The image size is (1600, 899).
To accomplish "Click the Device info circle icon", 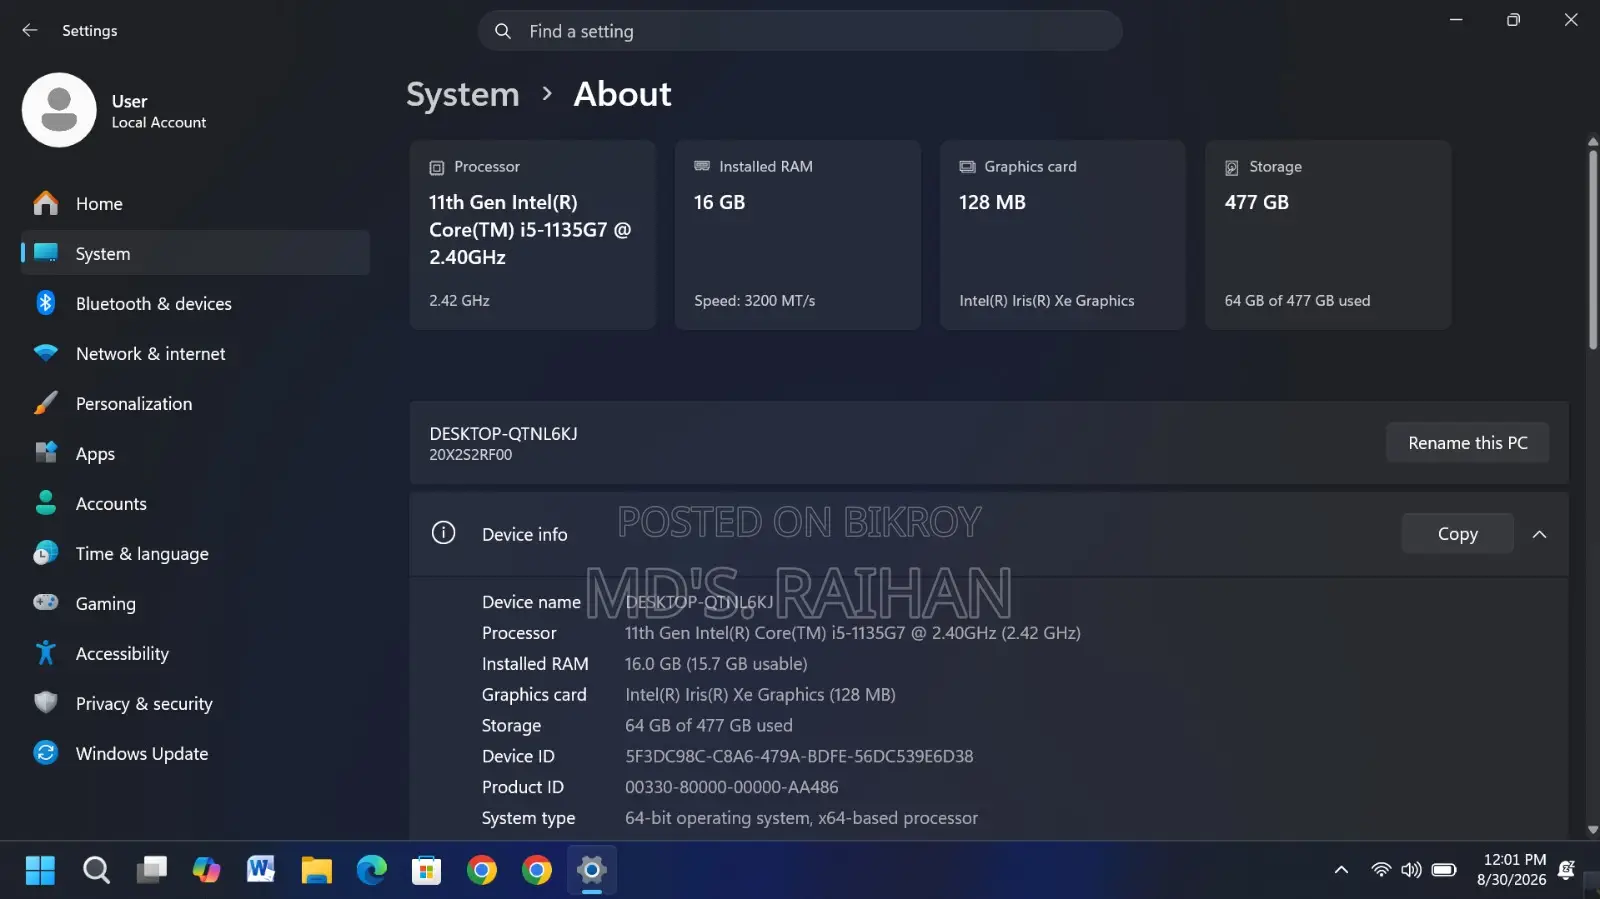I will click(x=443, y=533).
